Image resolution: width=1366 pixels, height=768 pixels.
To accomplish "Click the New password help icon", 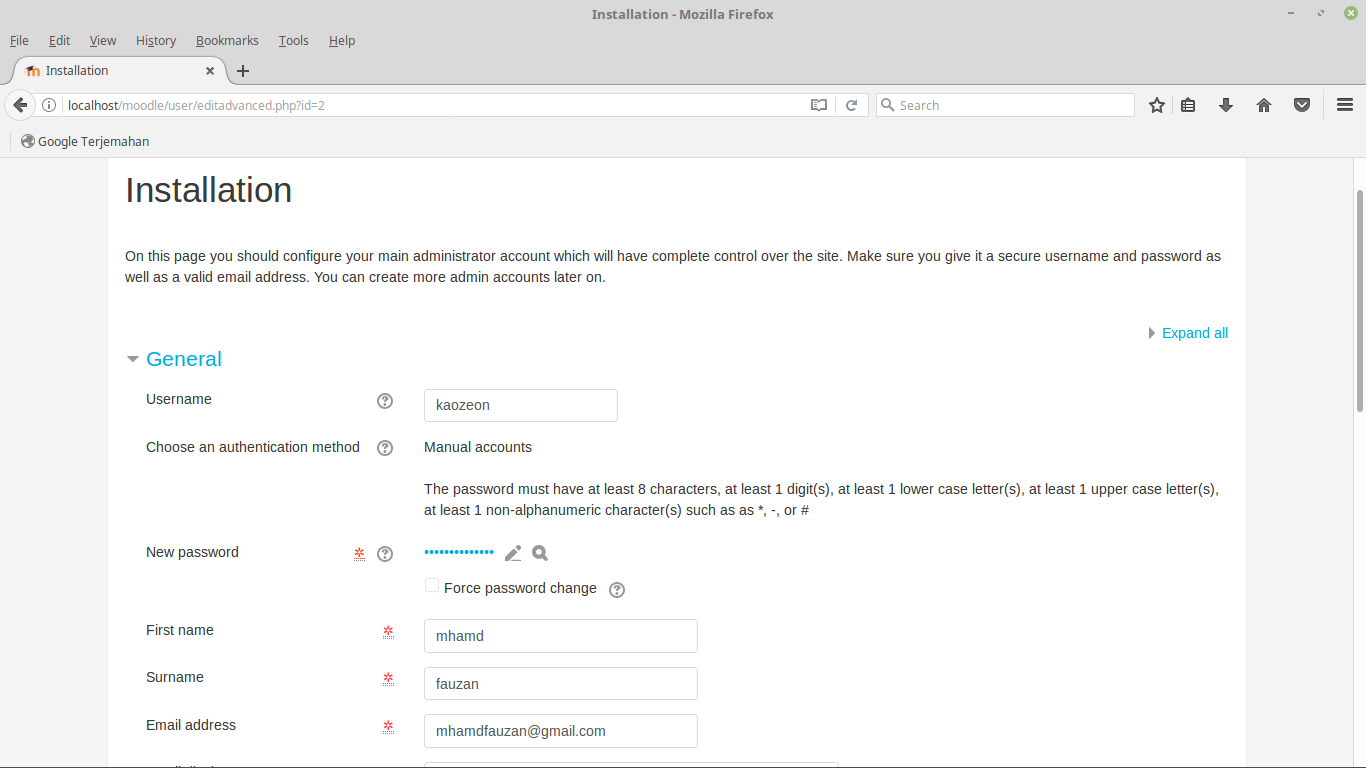I will [385, 554].
